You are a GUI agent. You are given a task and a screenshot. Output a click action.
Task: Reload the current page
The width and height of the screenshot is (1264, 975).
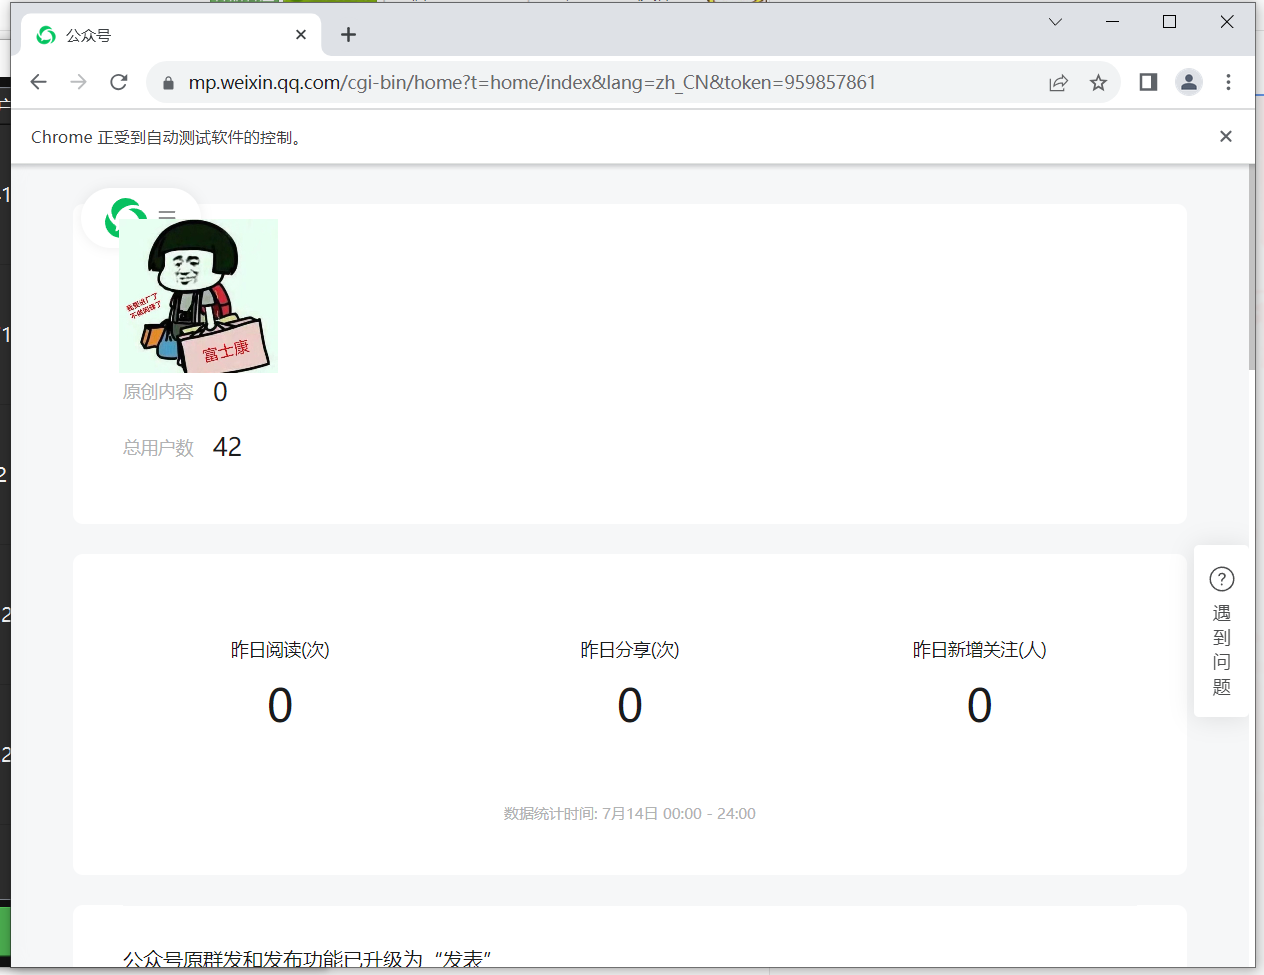118,82
